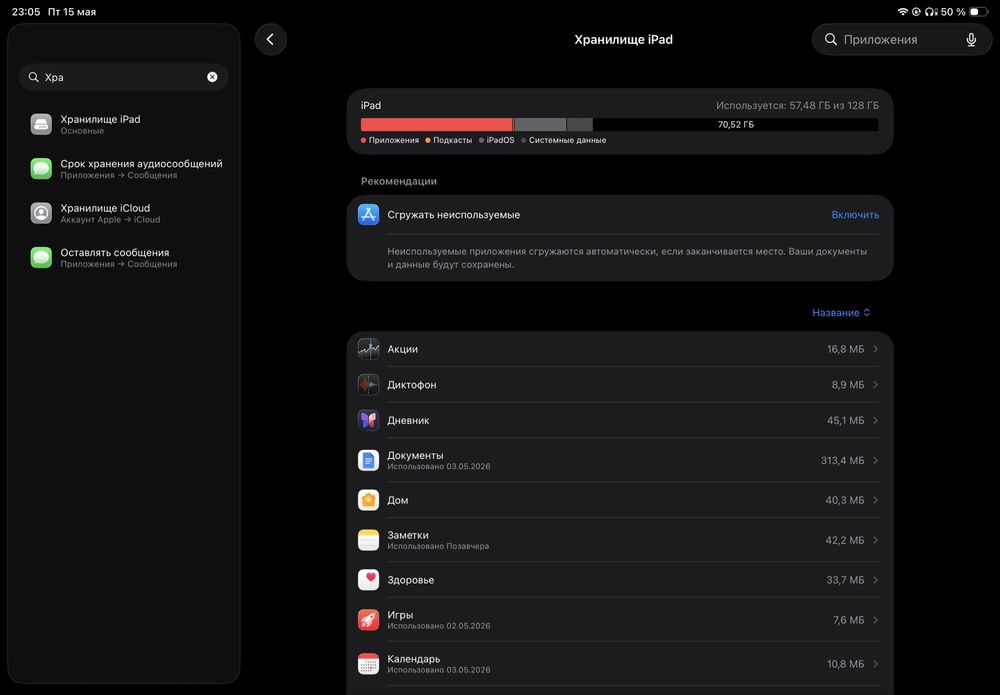Viewport: 1000px width, 695px height.
Task: Tap the red Приложения segment of storage bar
Action: tap(436, 124)
